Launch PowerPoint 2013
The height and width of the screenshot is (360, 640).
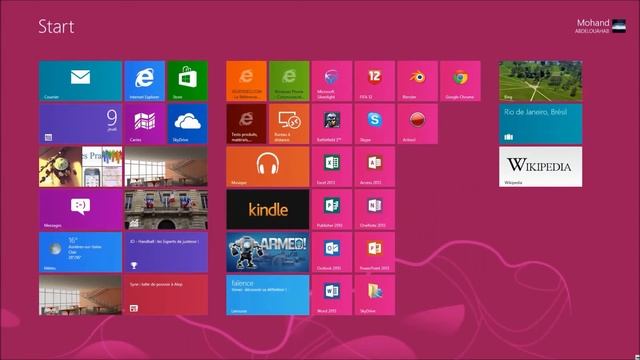[375, 252]
